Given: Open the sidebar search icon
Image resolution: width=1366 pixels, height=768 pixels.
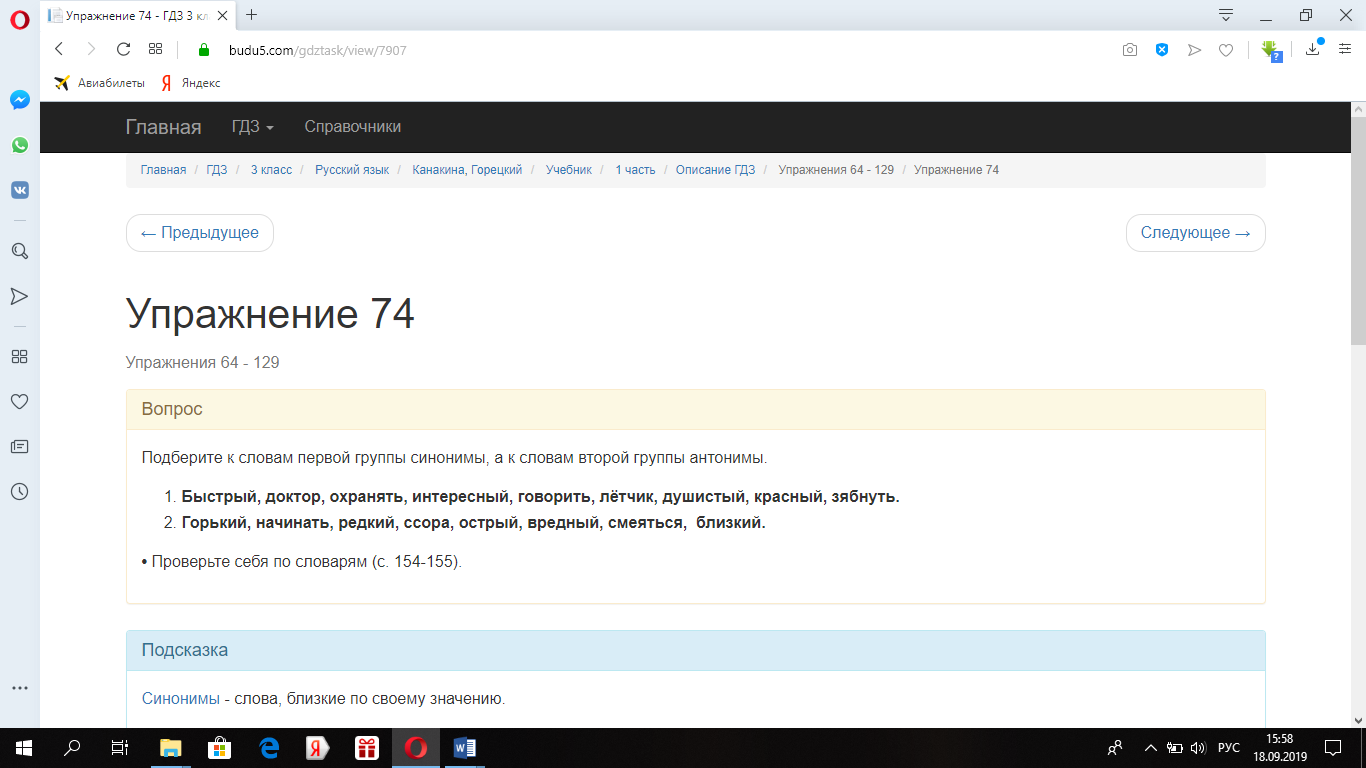Looking at the screenshot, I should click(19, 251).
